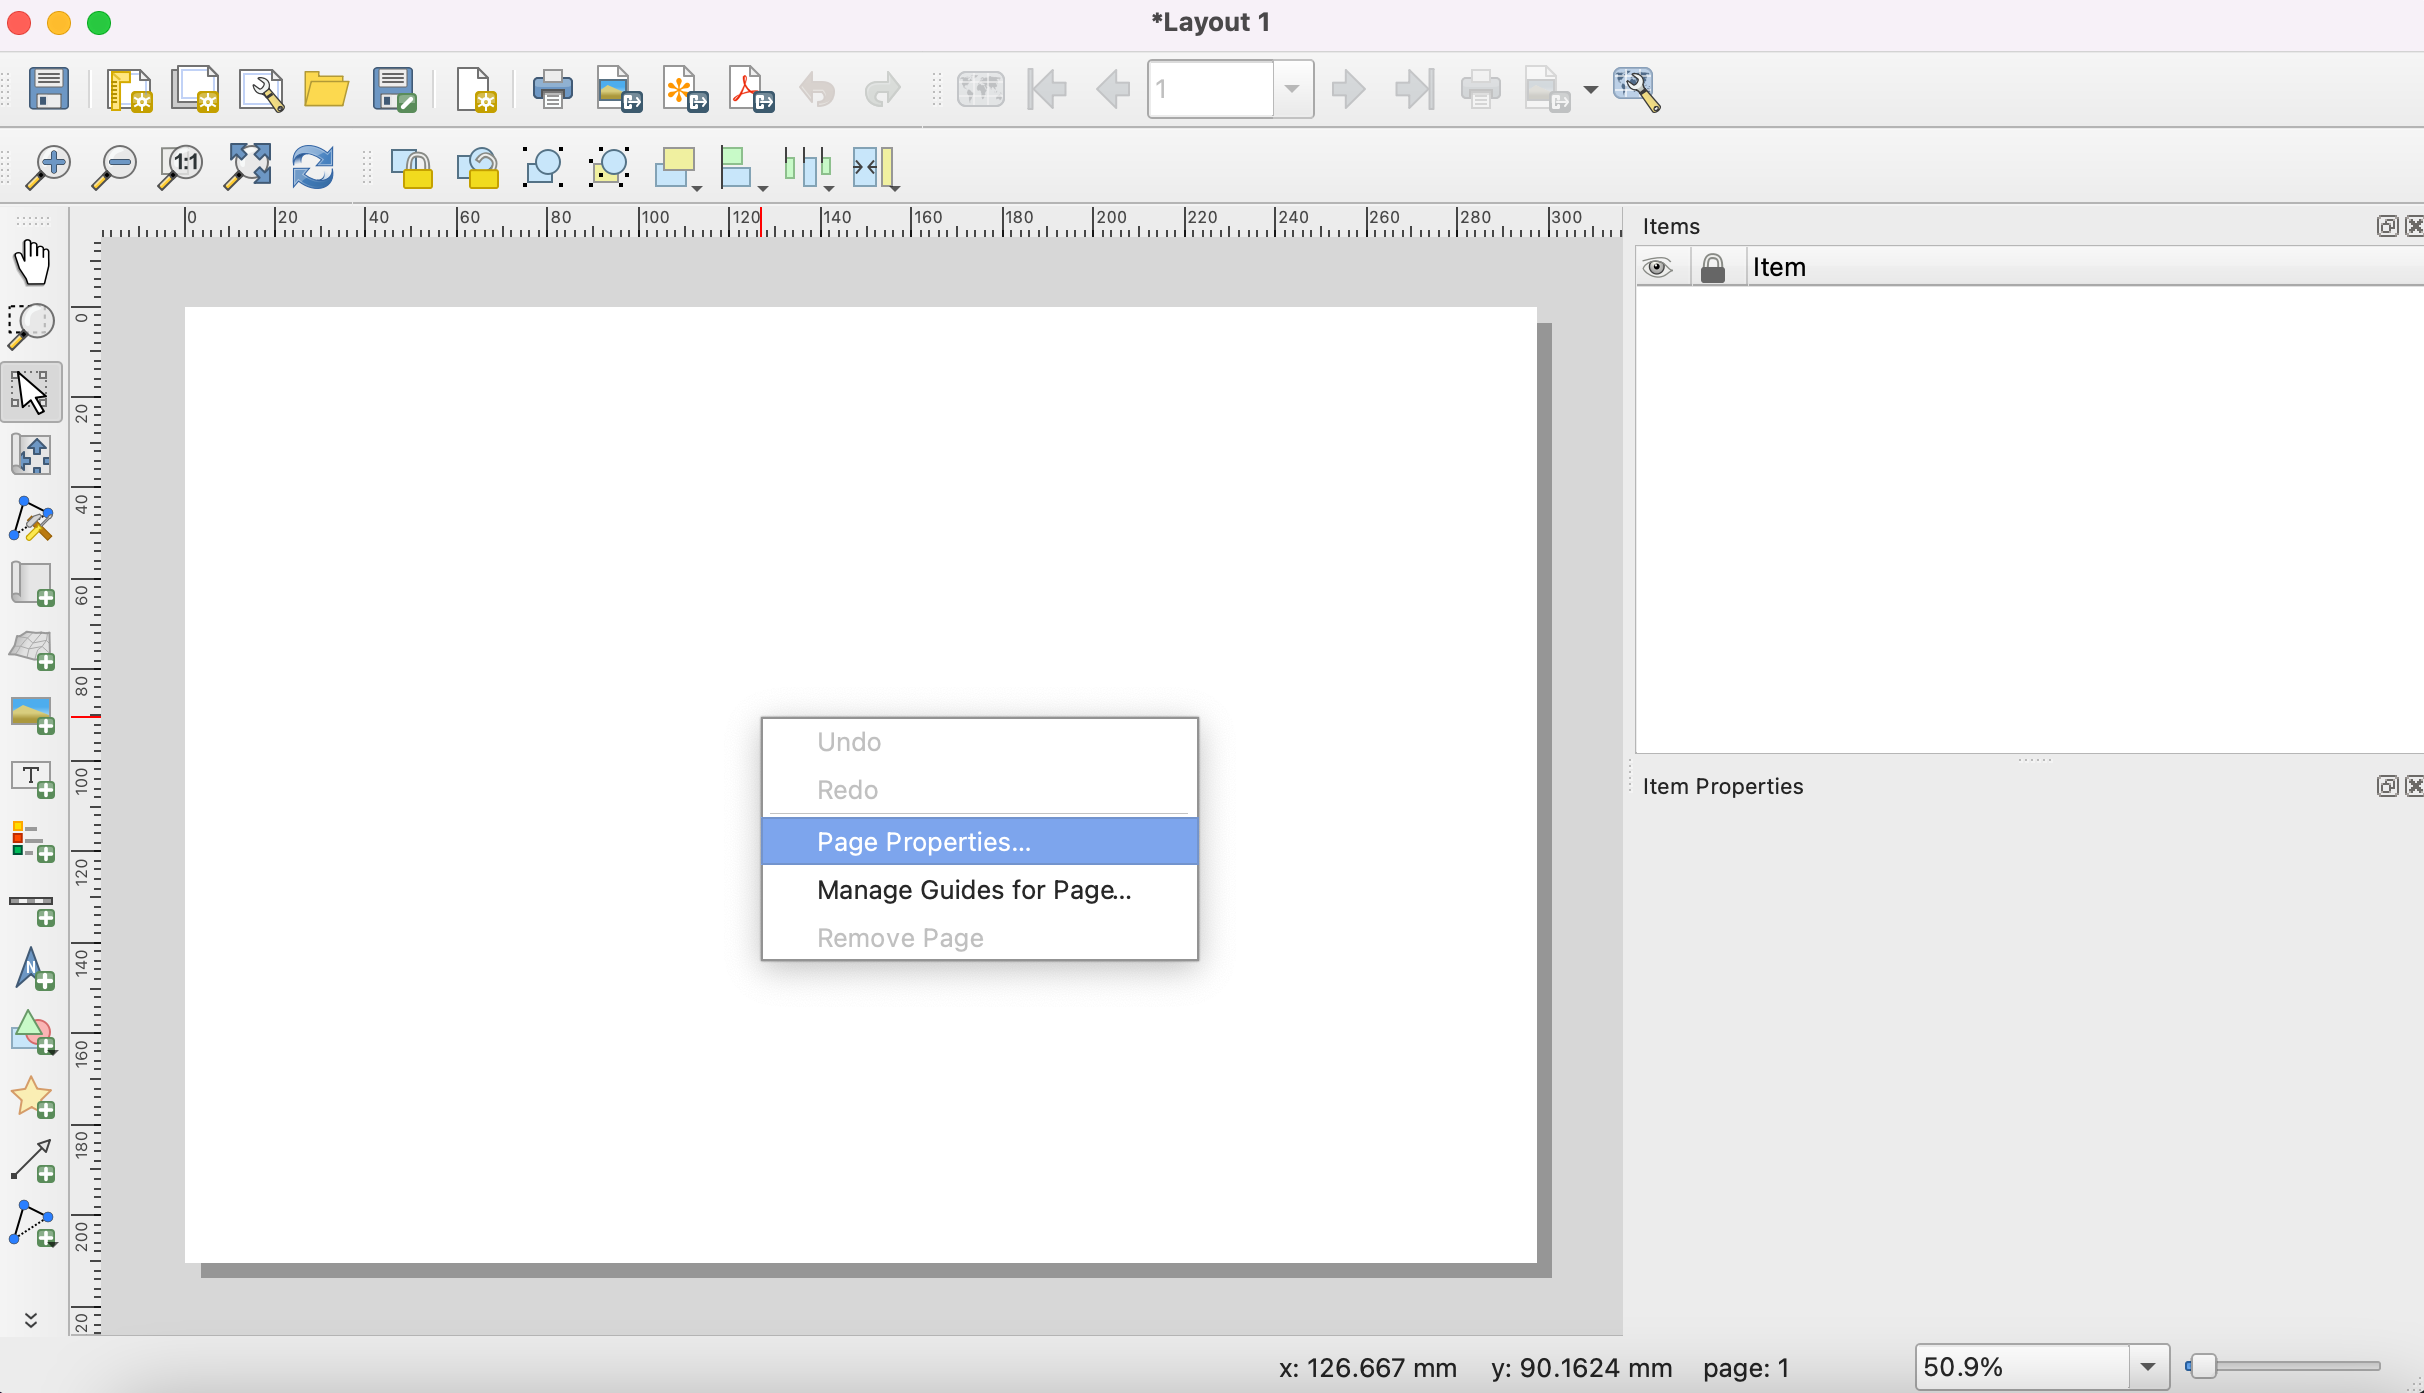Click the Save Project icon
This screenshot has width=2424, height=1393.
click(x=48, y=89)
